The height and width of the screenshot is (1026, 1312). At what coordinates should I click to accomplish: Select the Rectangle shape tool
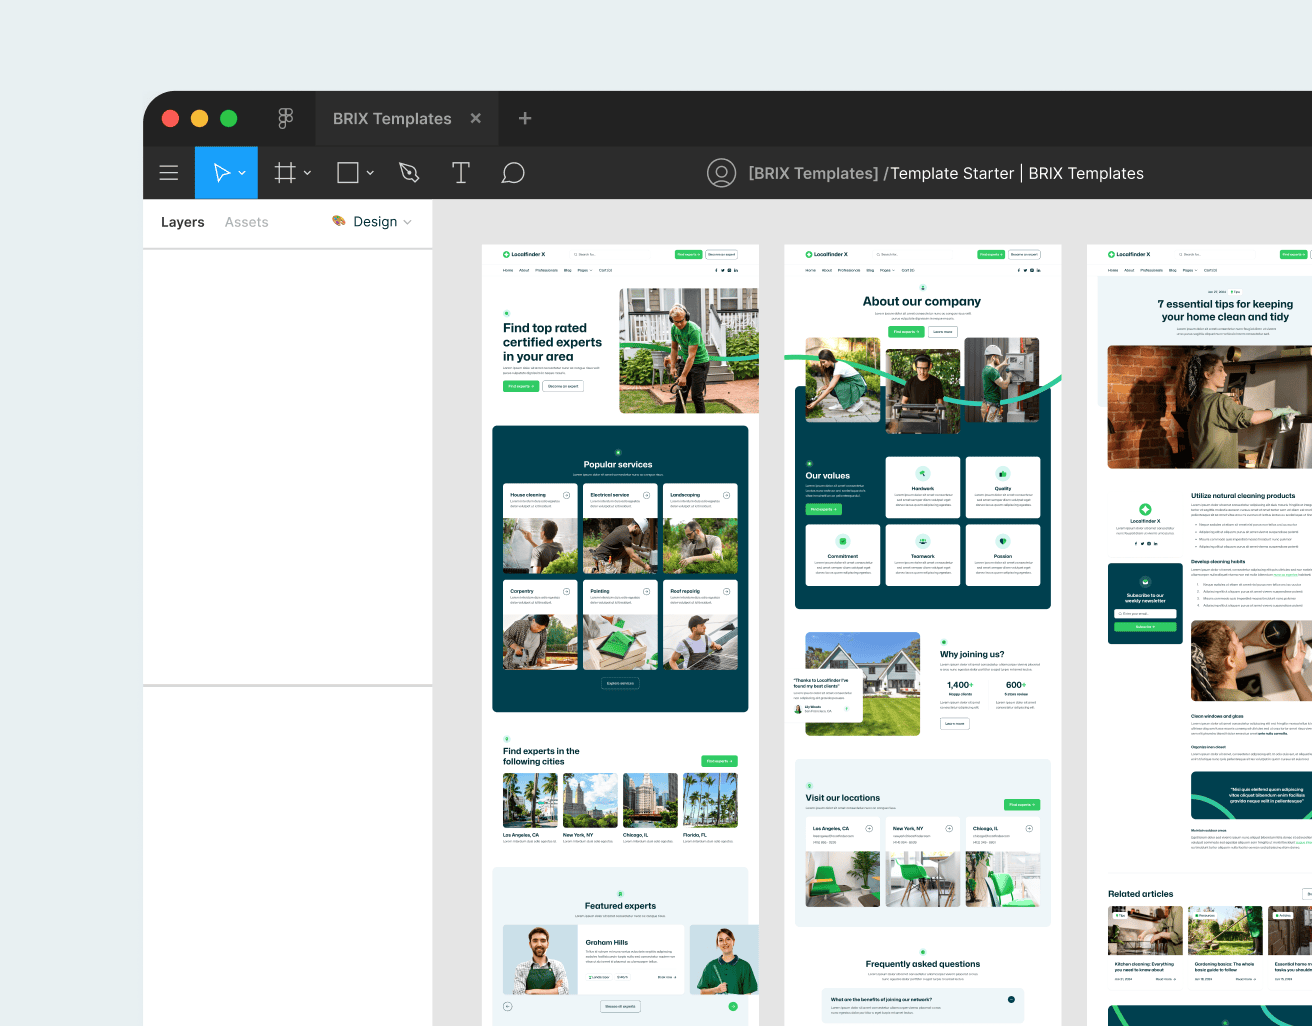(x=348, y=173)
